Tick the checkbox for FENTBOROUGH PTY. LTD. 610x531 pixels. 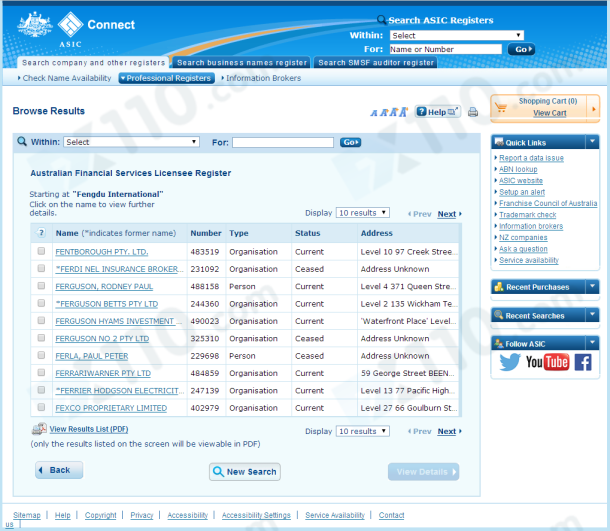pos(41,252)
